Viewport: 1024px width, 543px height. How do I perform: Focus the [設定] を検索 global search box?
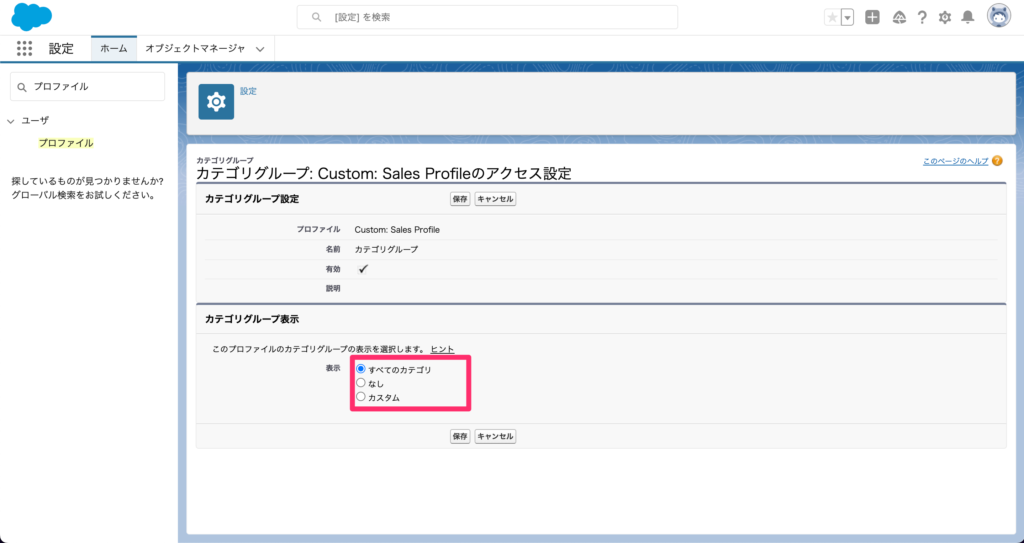click(487, 18)
